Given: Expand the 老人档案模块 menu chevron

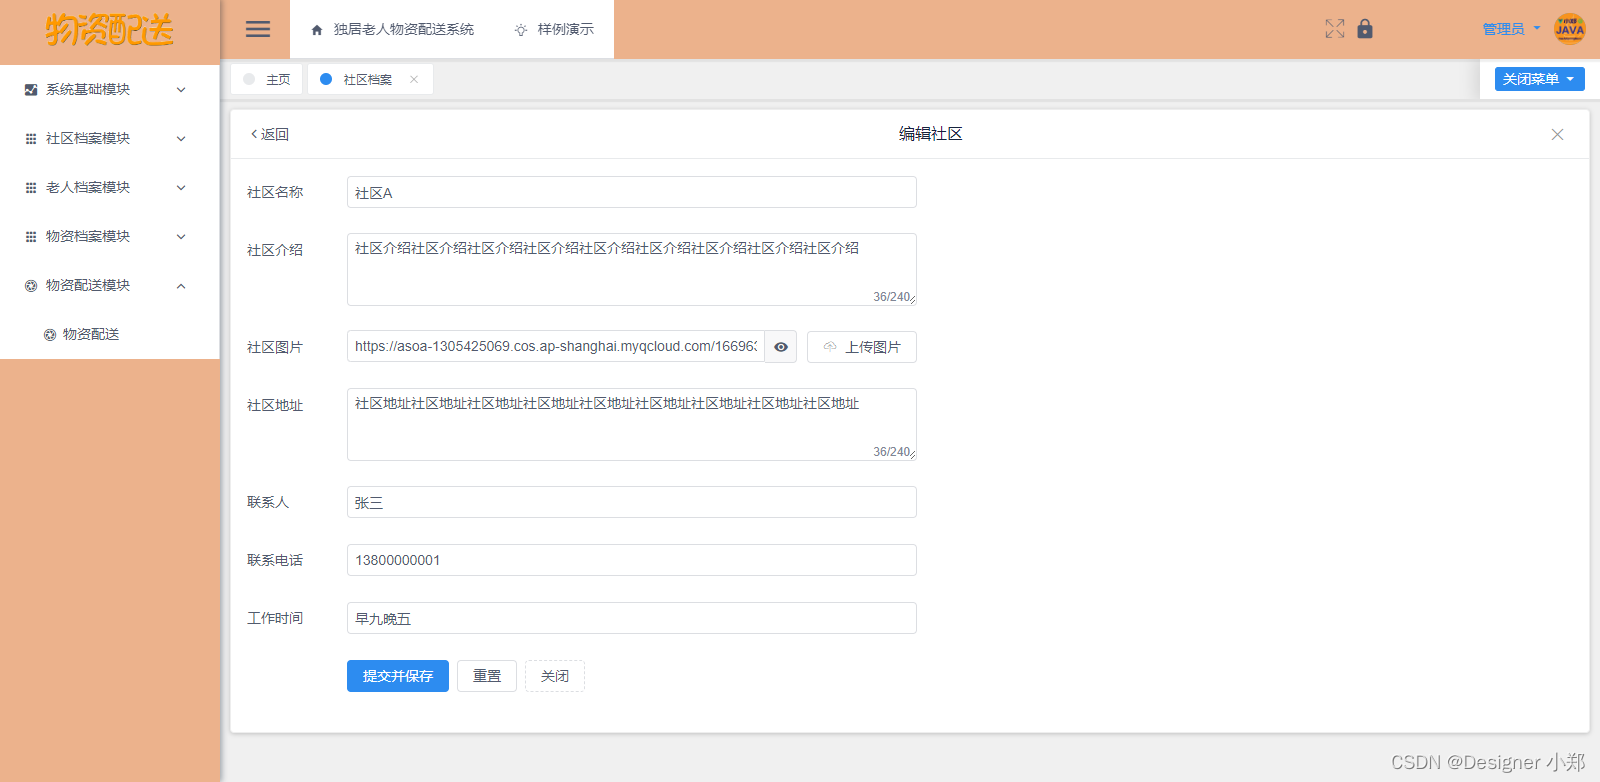Looking at the screenshot, I should [181, 188].
